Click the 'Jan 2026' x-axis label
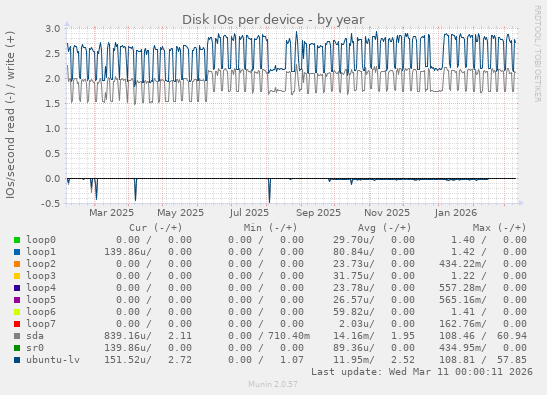The image size is (547, 395). coord(456,213)
